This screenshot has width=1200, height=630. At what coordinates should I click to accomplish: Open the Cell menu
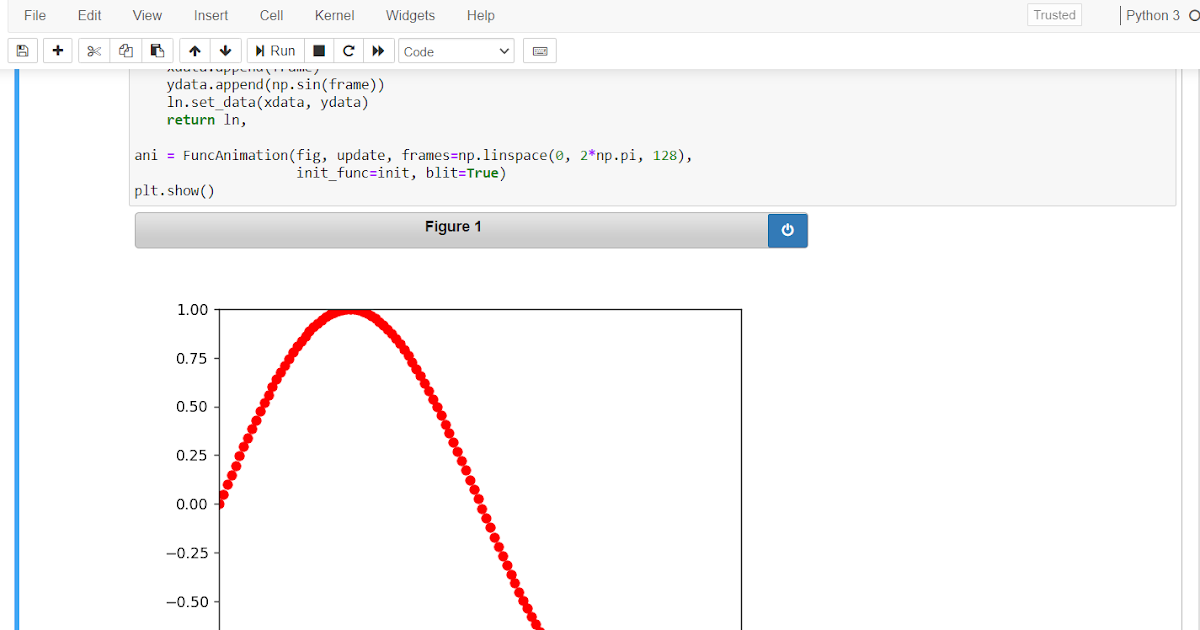tap(271, 15)
